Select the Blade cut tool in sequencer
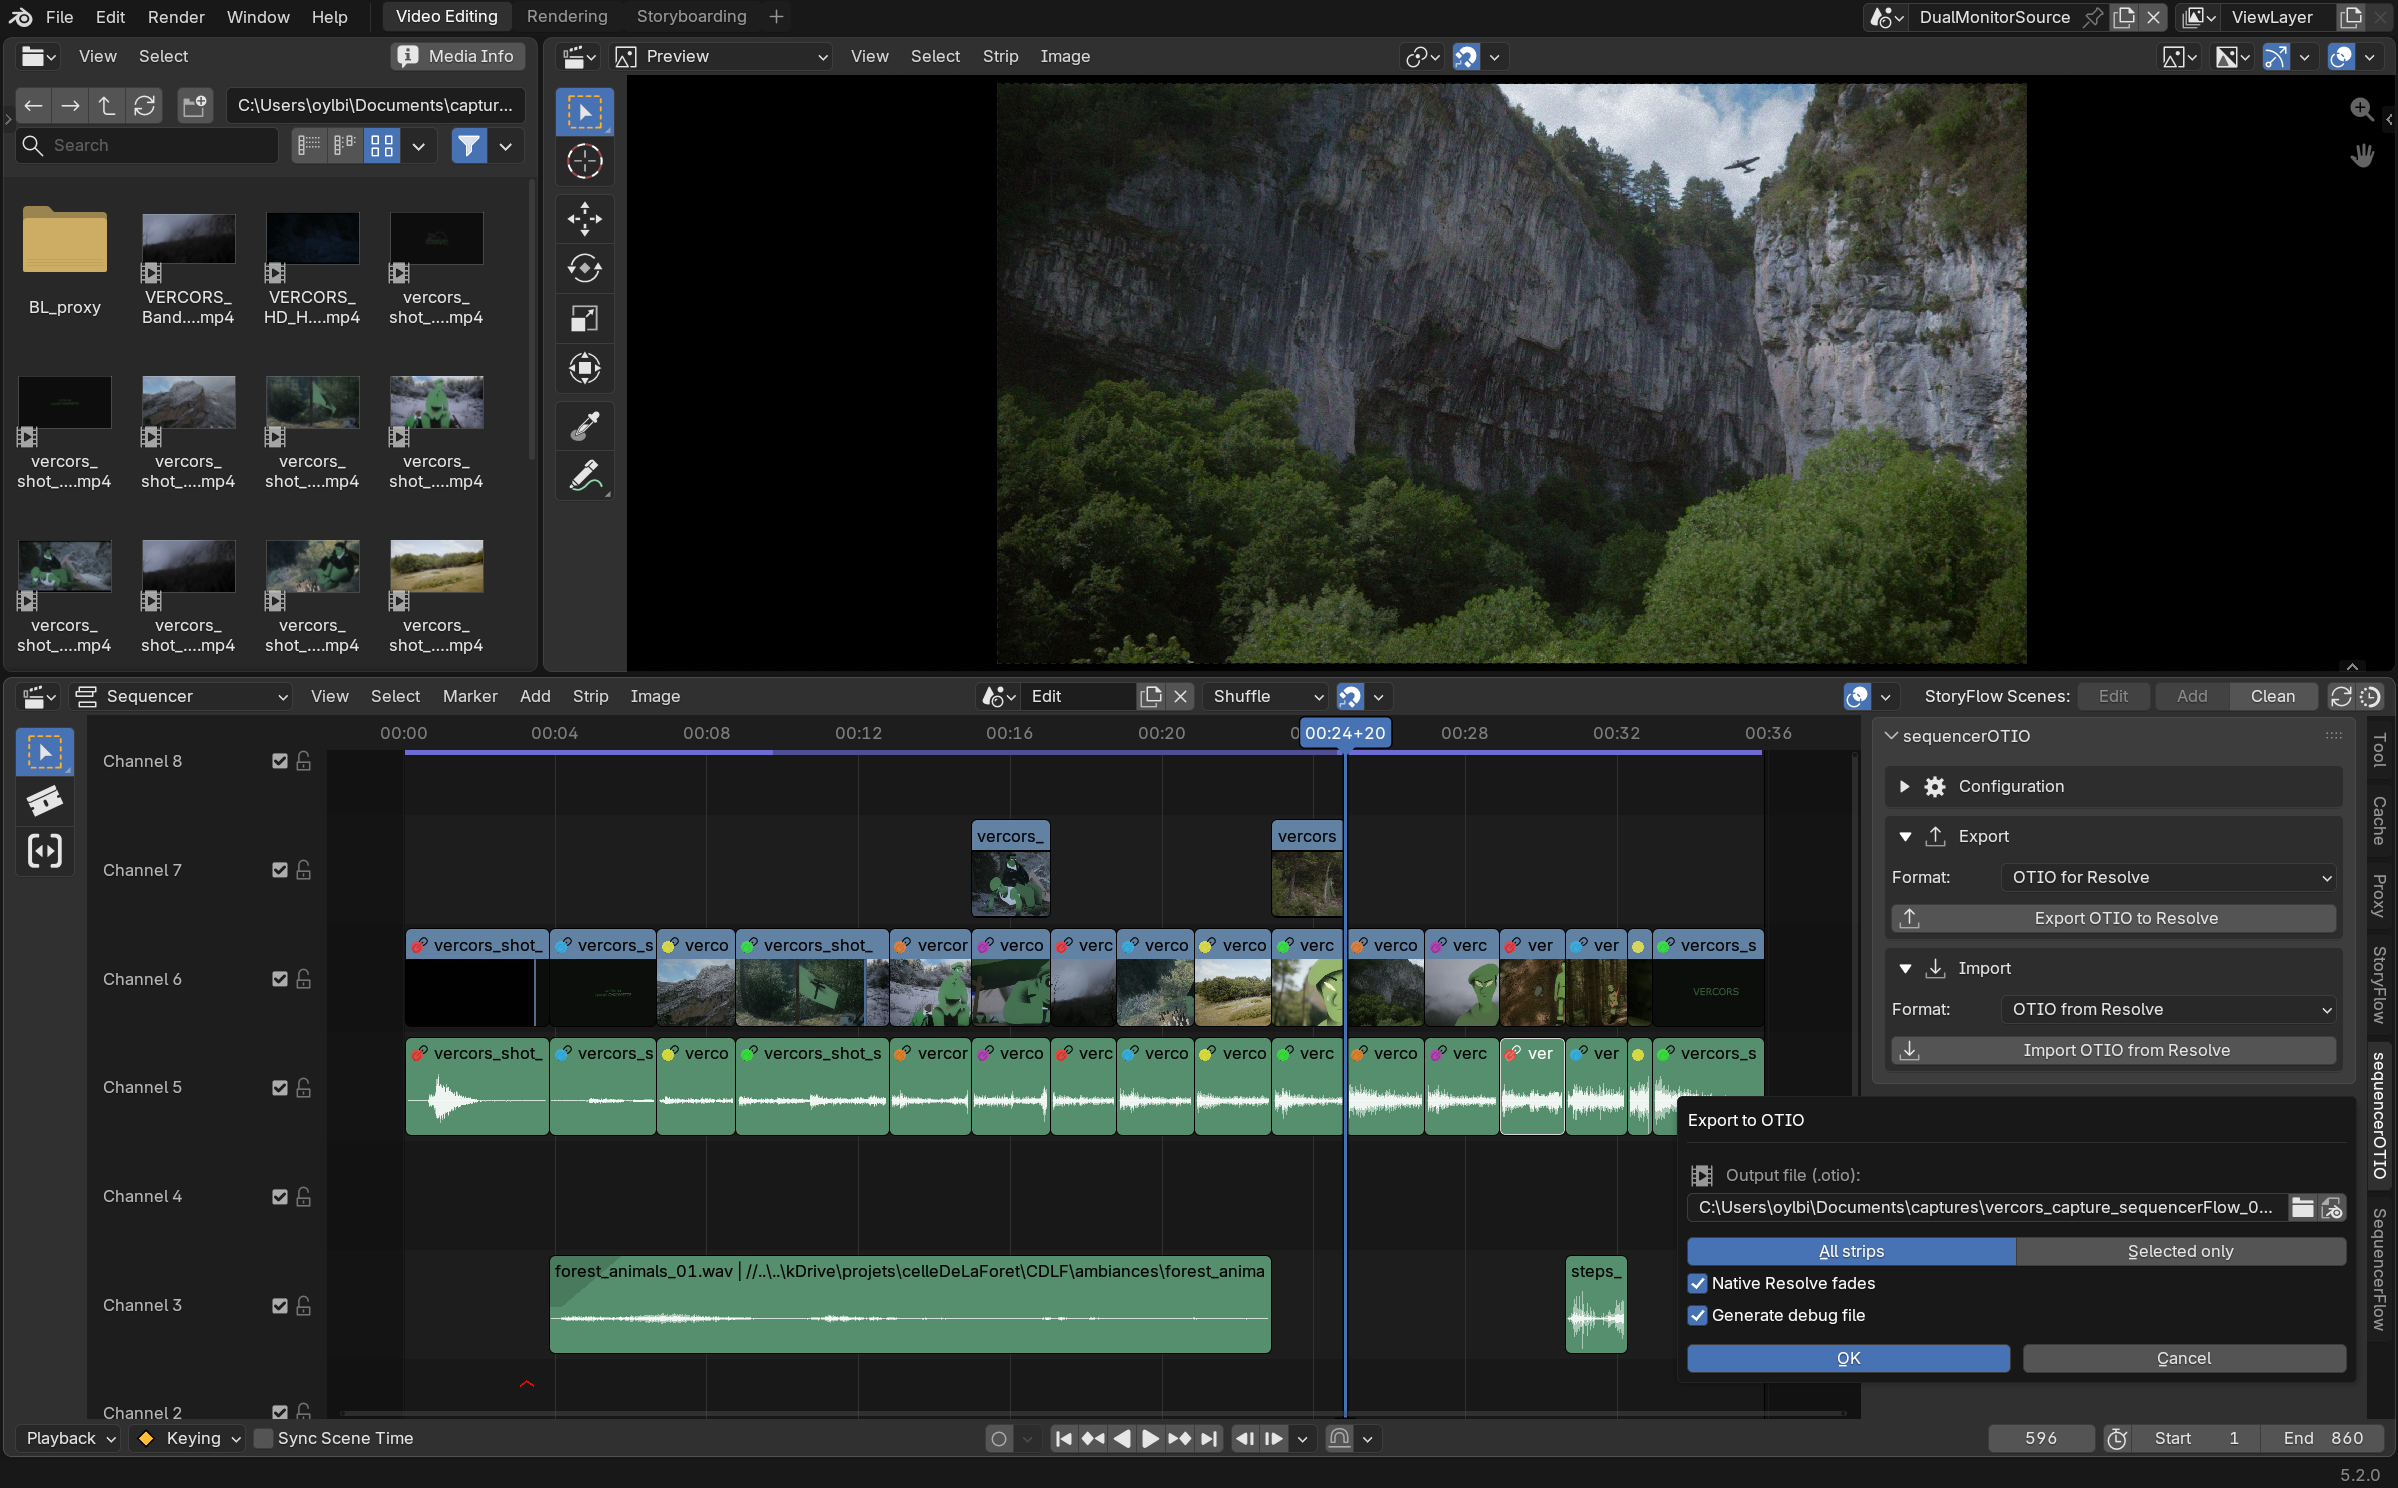This screenshot has width=2398, height=1488. point(45,801)
